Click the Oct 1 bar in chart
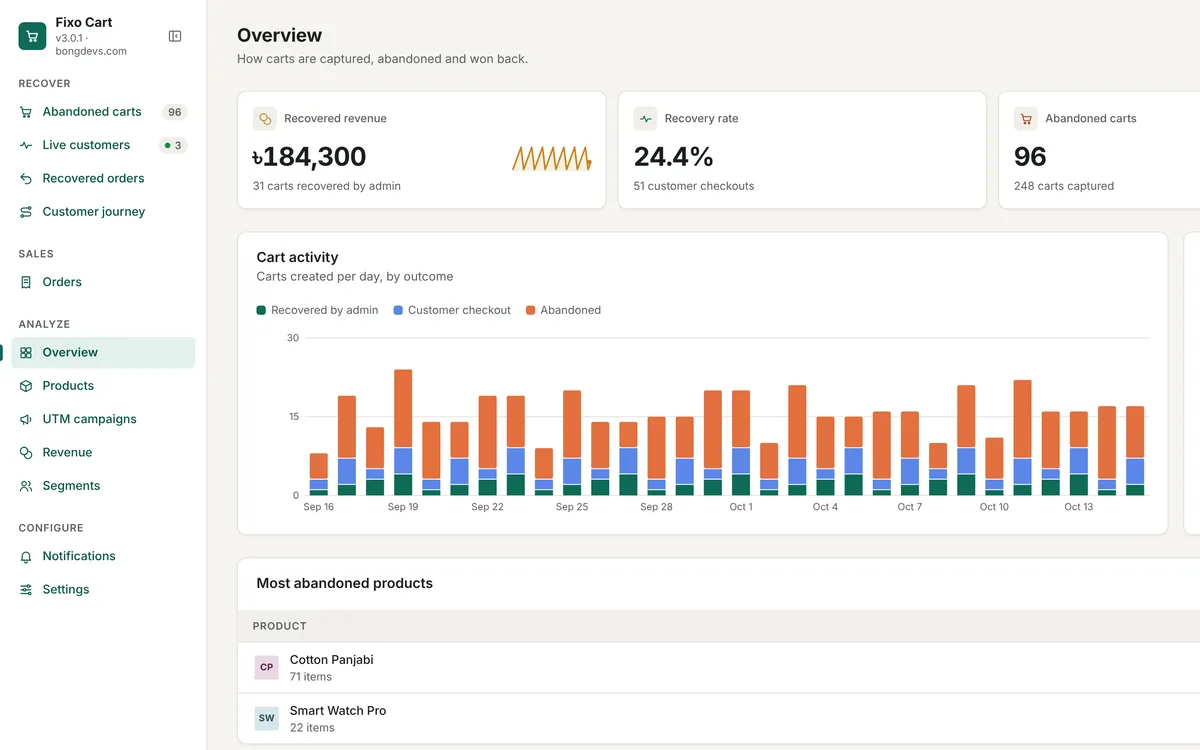 (741, 443)
